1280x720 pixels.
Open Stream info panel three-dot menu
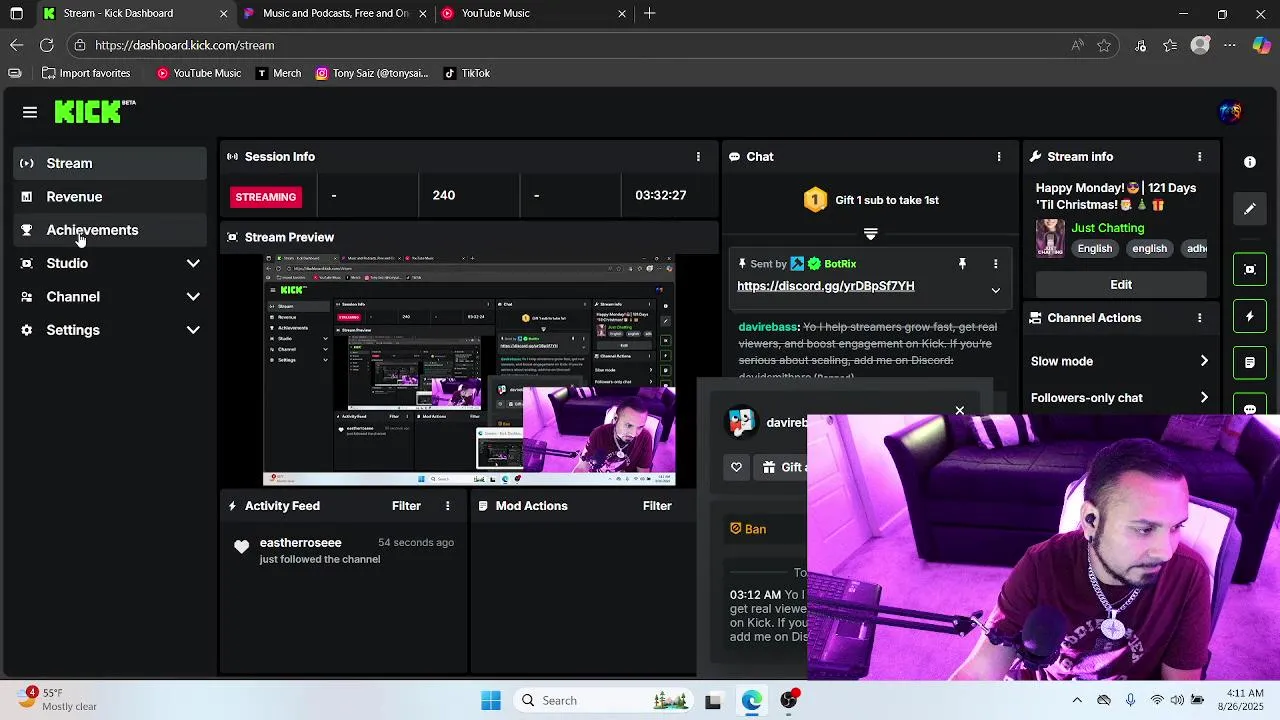pos(1199,157)
